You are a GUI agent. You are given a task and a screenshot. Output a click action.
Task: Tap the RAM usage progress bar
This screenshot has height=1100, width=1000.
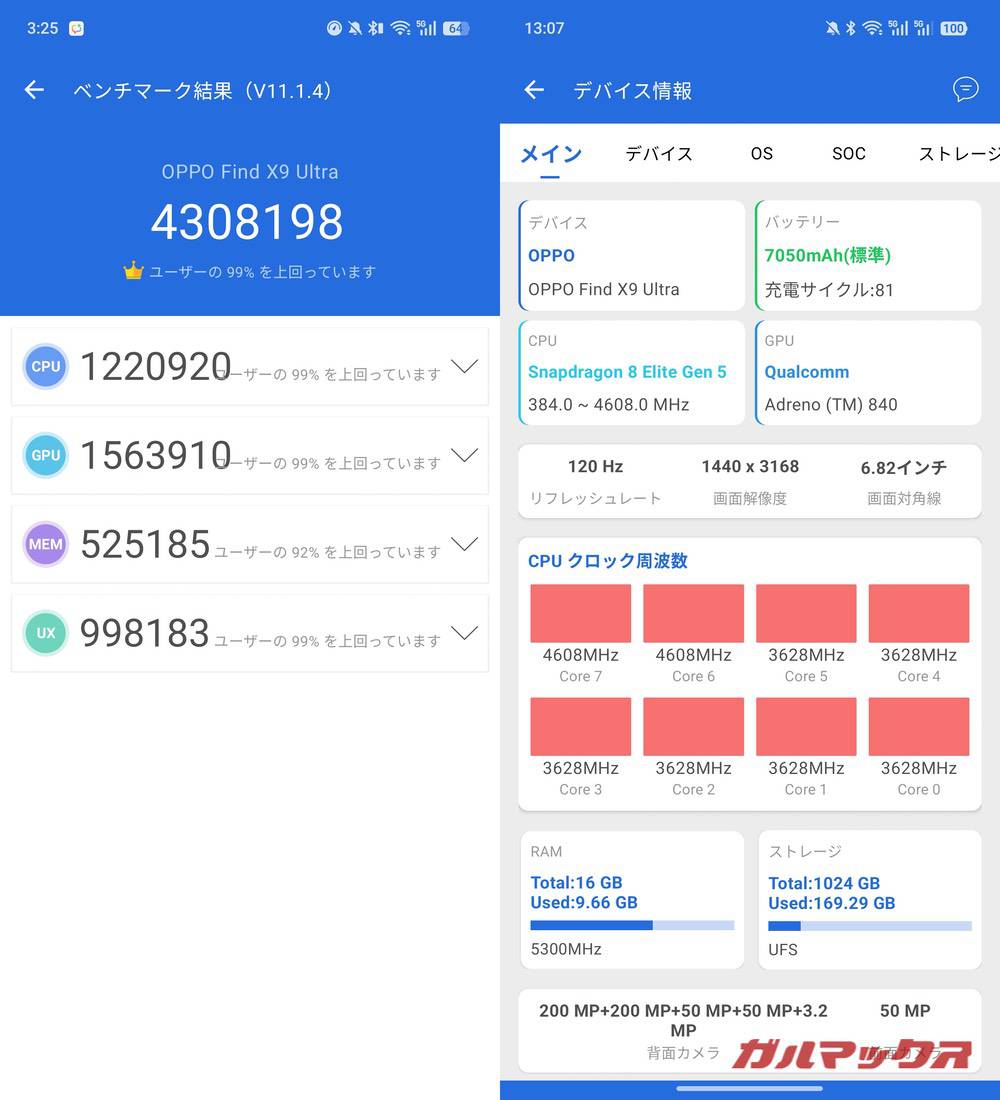tap(632, 925)
